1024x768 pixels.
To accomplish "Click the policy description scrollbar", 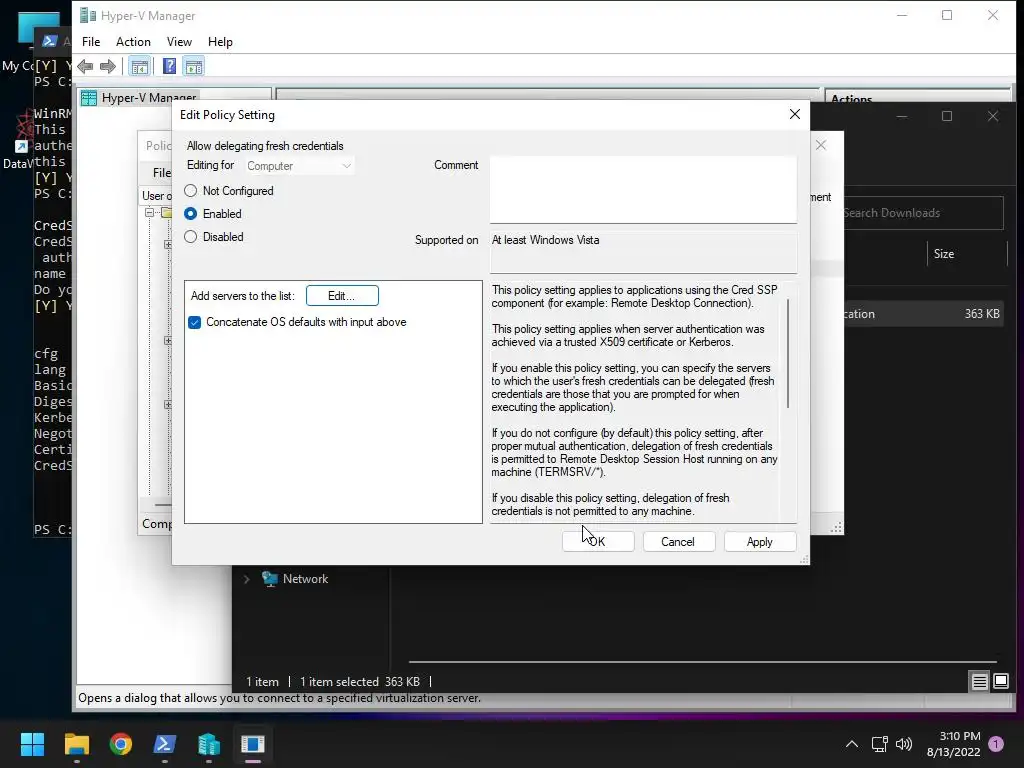I will point(788,353).
